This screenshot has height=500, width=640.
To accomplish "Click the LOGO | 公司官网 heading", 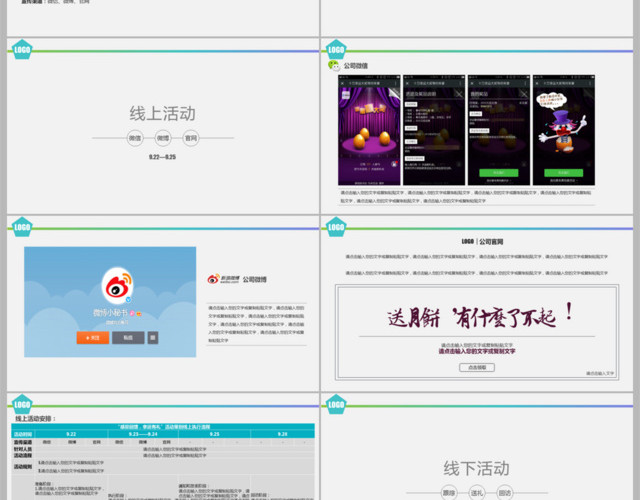I will 482,242.
